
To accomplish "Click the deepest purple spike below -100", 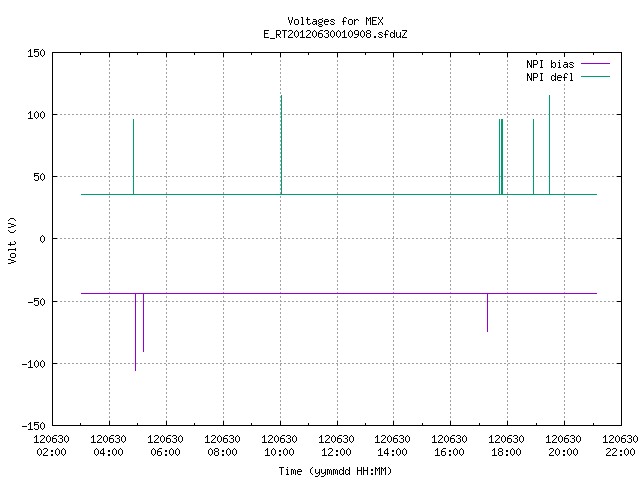I will point(136,332).
